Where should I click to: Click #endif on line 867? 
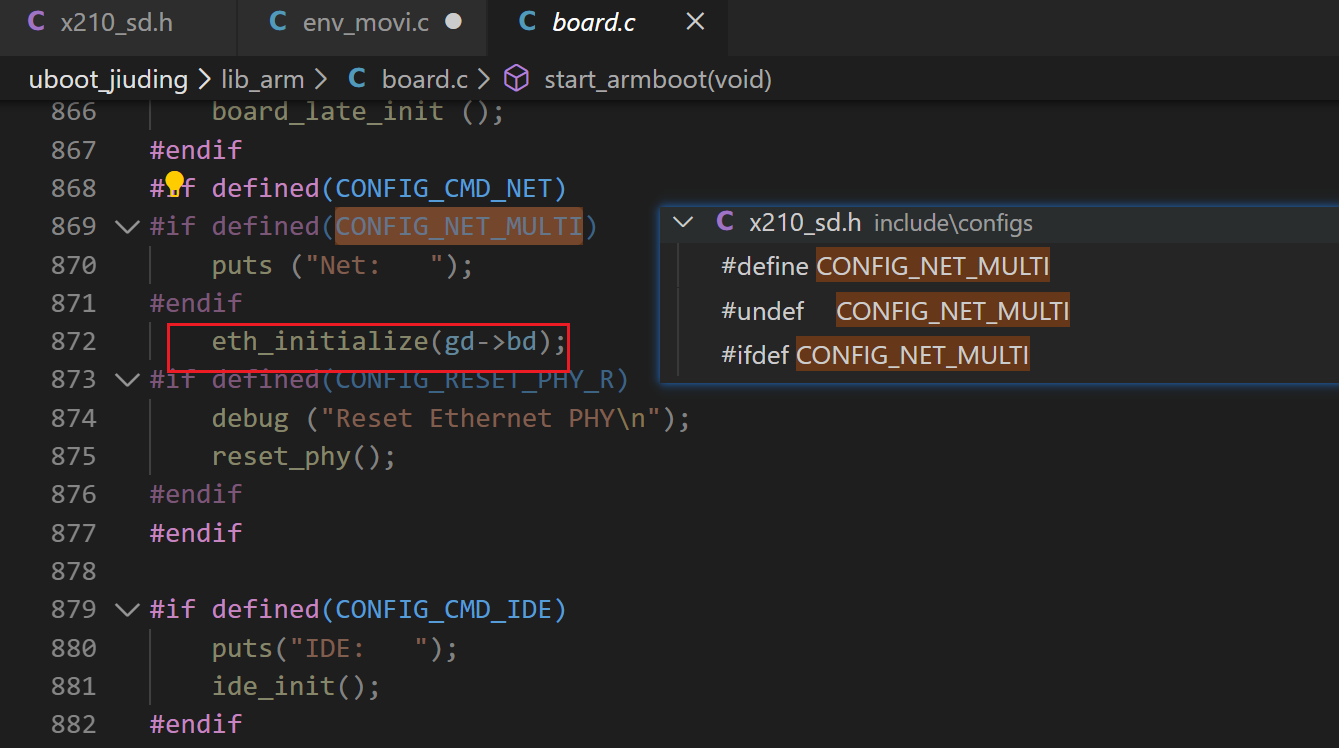196,150
